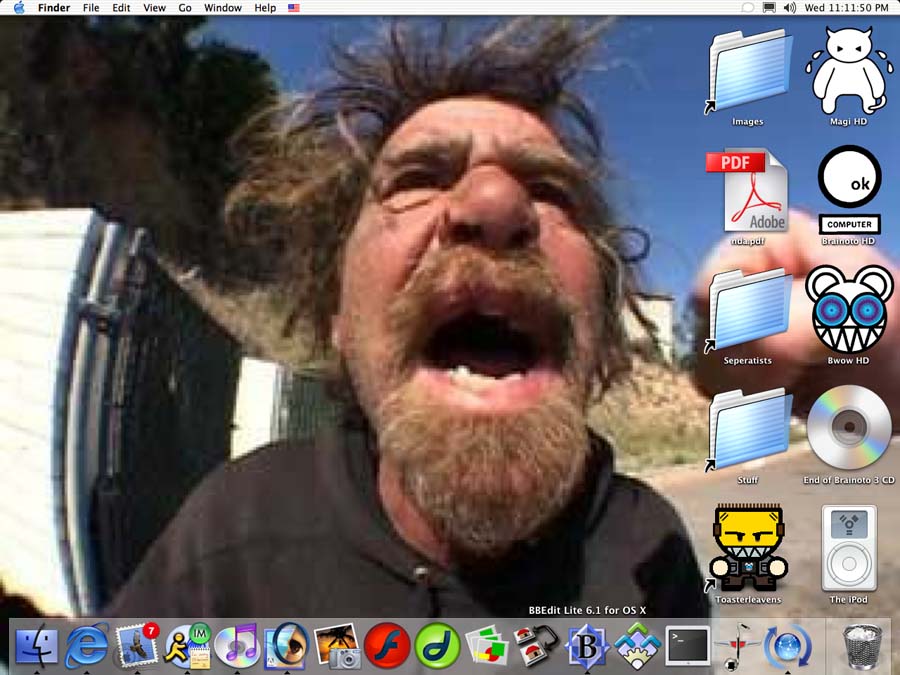Launch Internet Explorer from the Dock
The width and height of the screenshot is (900, 675).
click(x=86, y=646)
